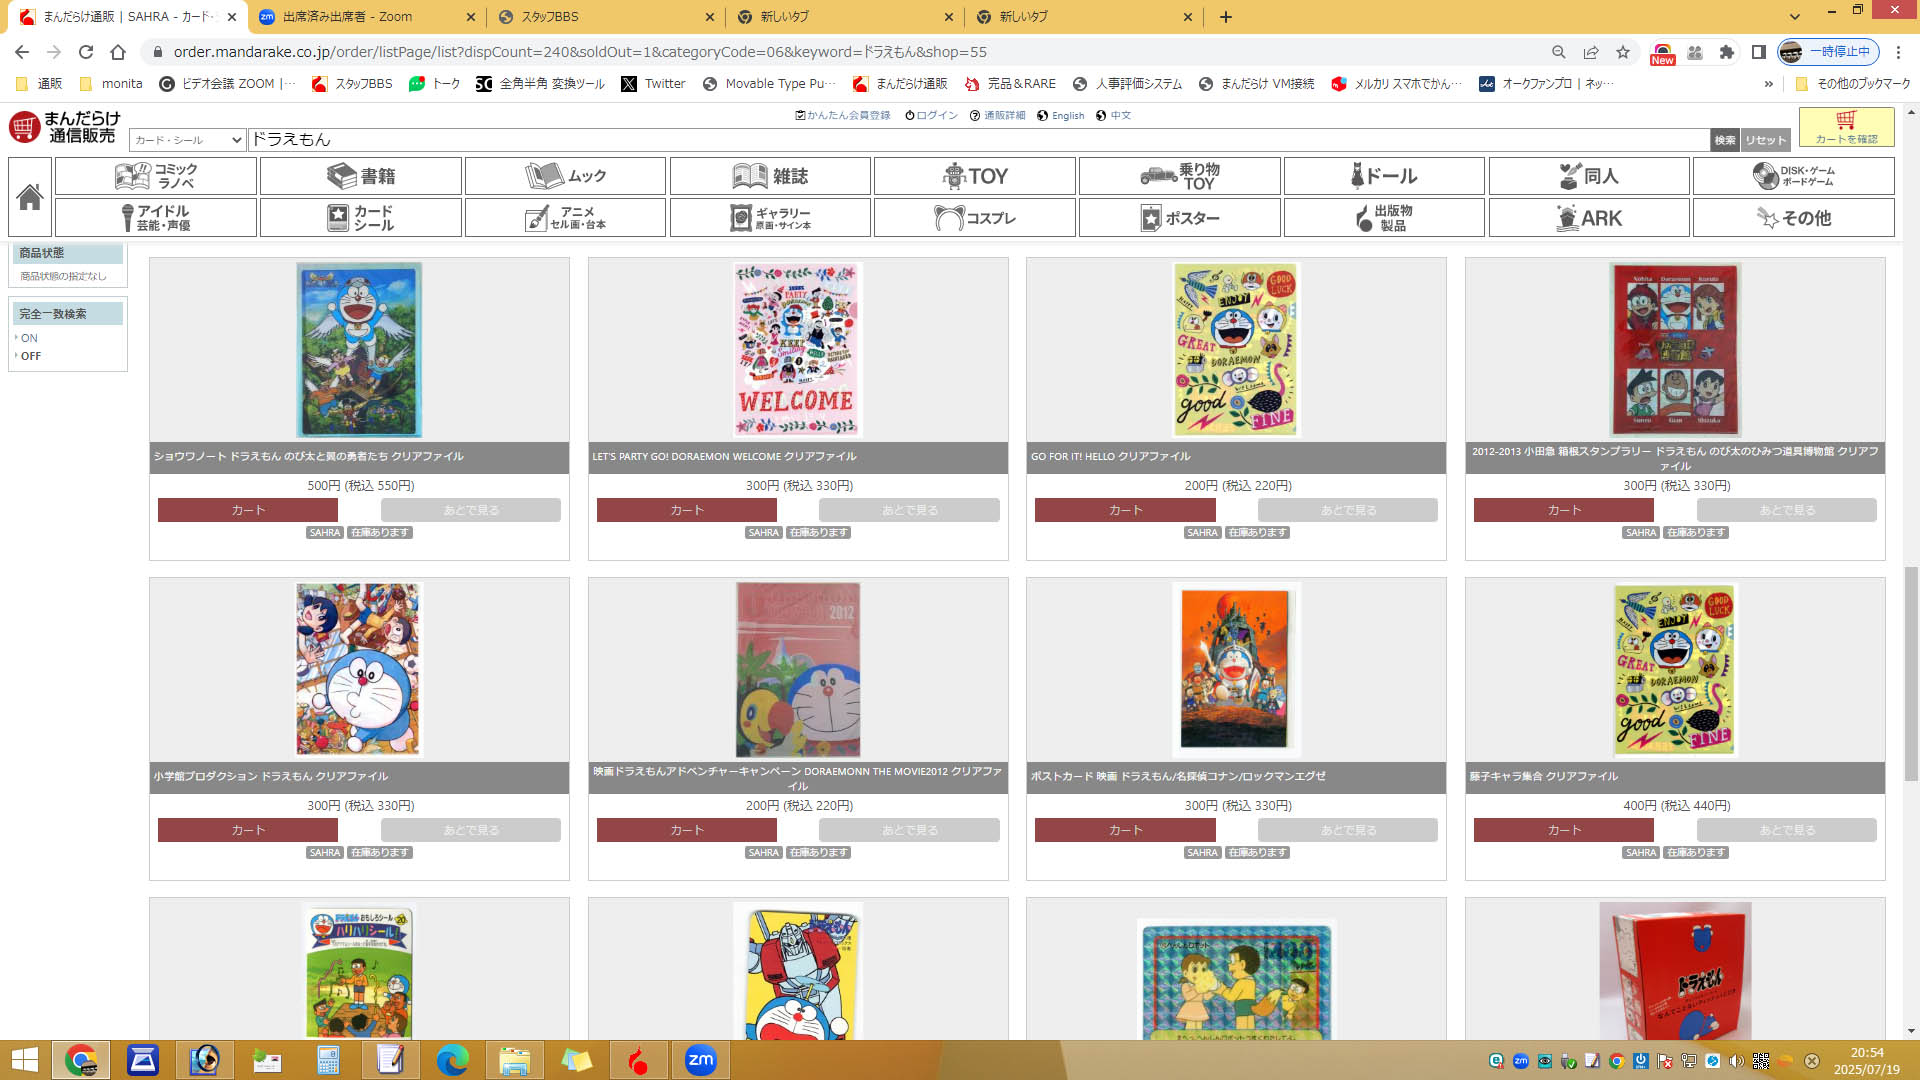This screenshot has width=1920, height=1080.
Task: Open Calculator from the taskbar
Action: (328, 1060)
